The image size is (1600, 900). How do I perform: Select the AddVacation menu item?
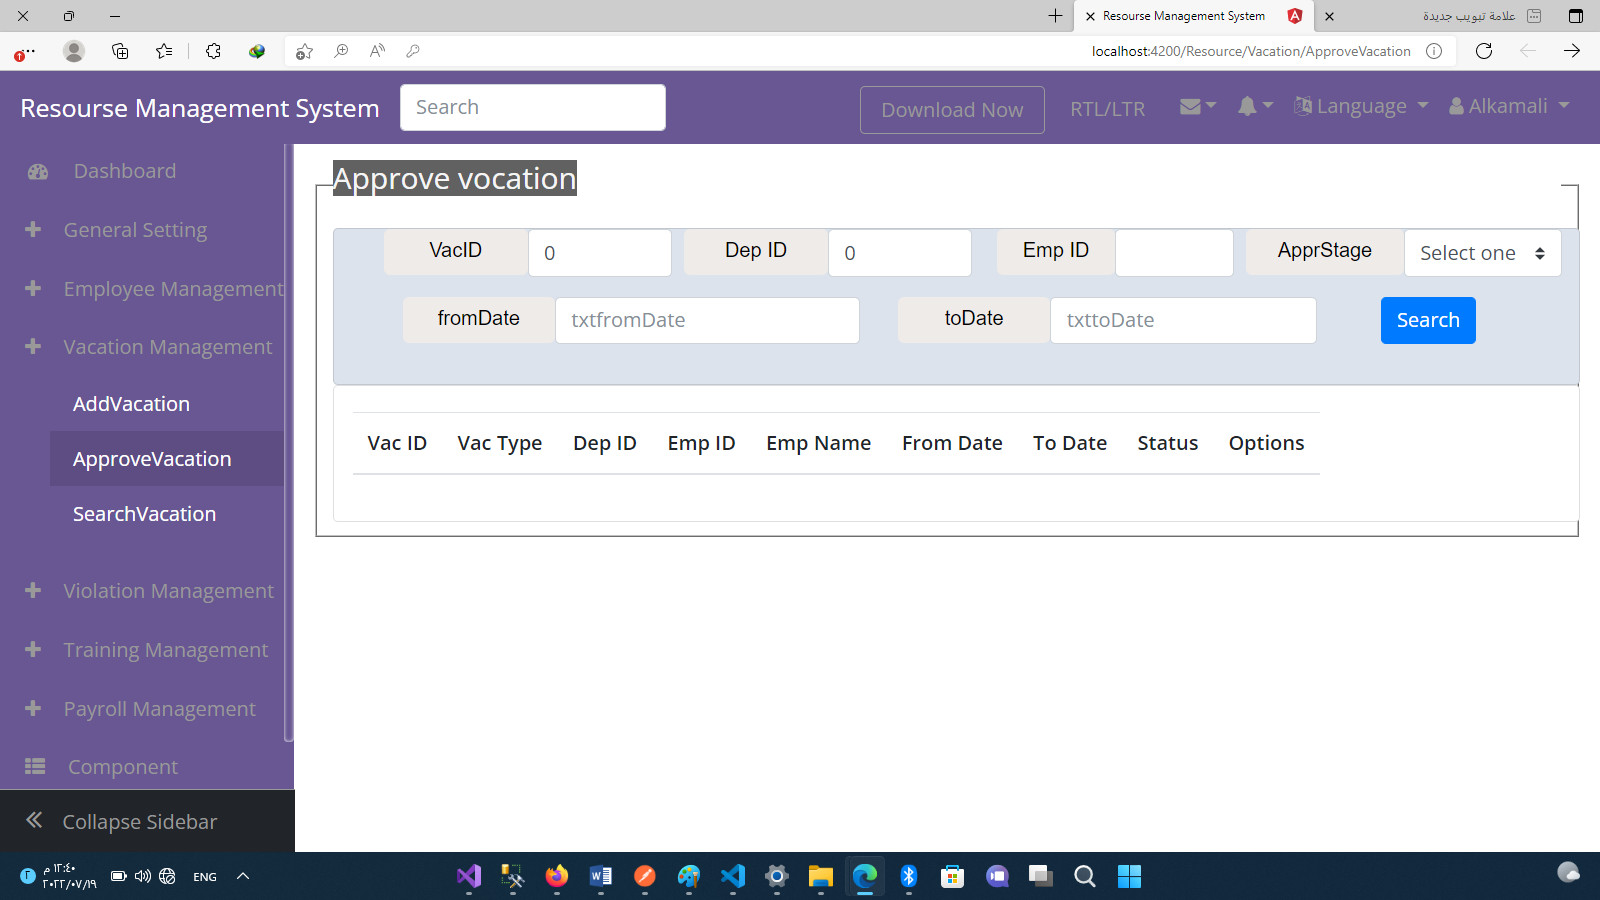tap(131, 403)
